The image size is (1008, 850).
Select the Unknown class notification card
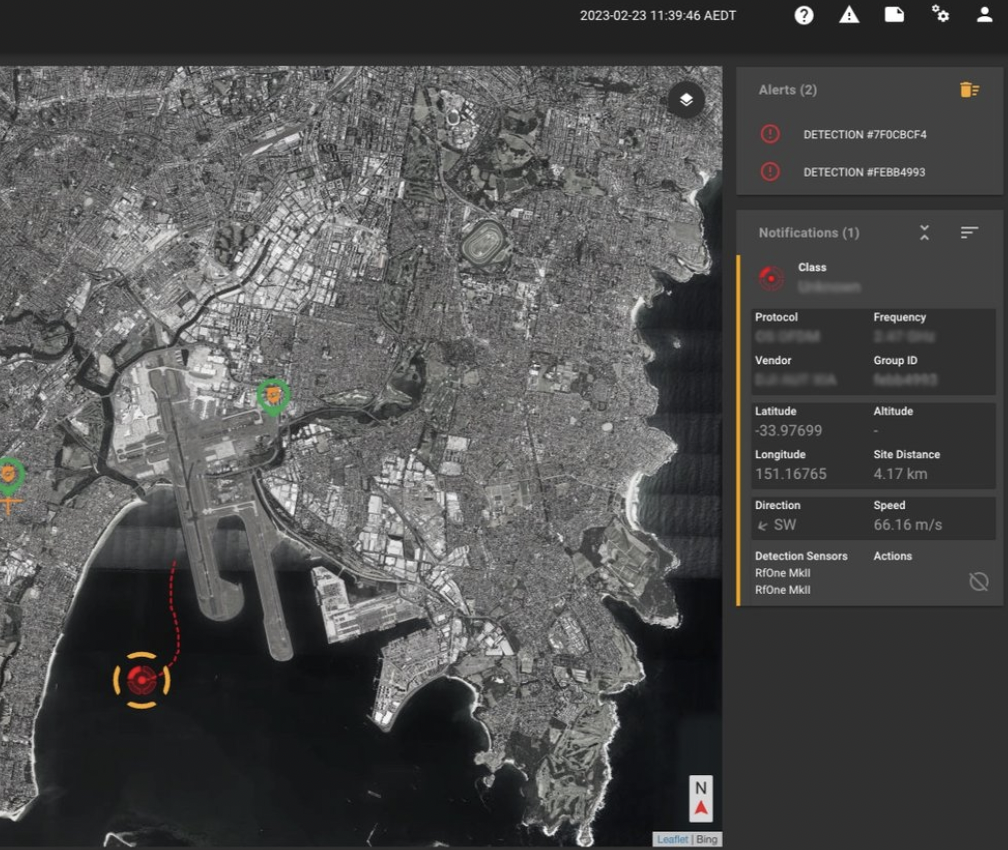click(x=870, y=278)
